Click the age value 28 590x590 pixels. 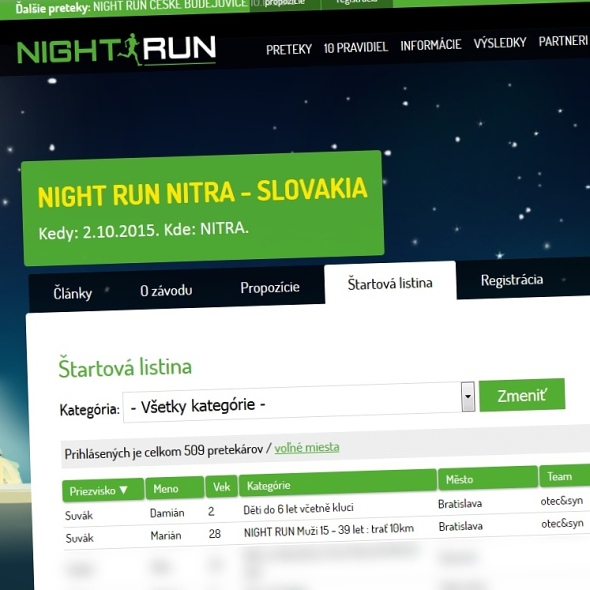click(x=214, y=534)
